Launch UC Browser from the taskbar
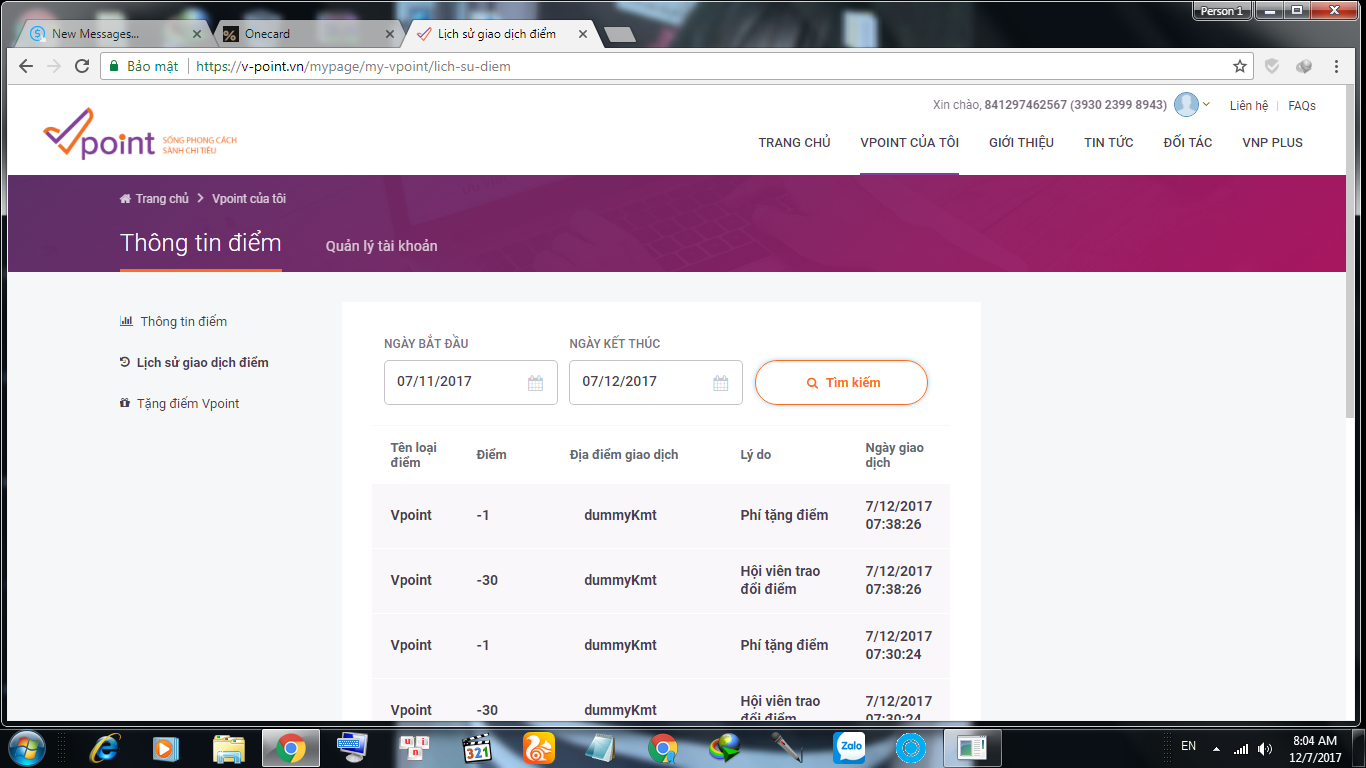Screen dimensions: 1366x768 [x=539, y=747]
